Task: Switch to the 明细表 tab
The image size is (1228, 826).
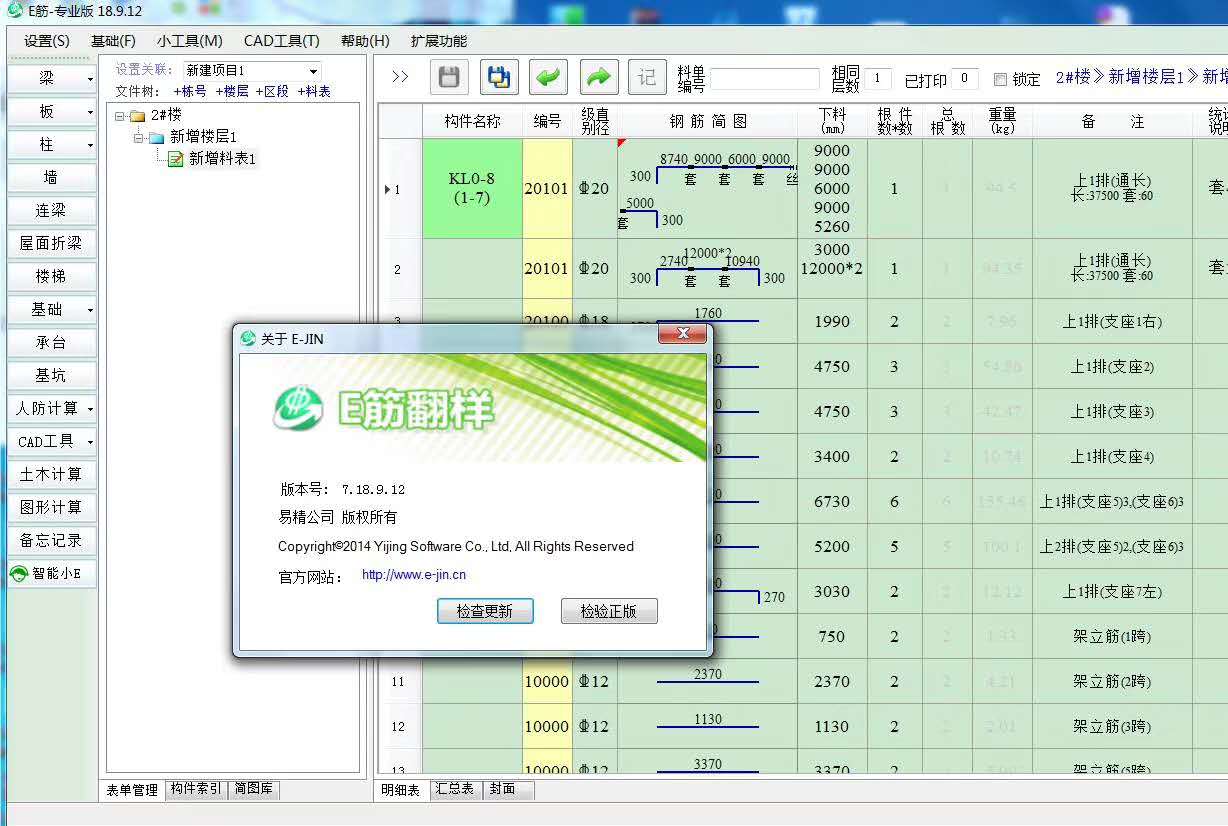Action: tap(403, 790)
